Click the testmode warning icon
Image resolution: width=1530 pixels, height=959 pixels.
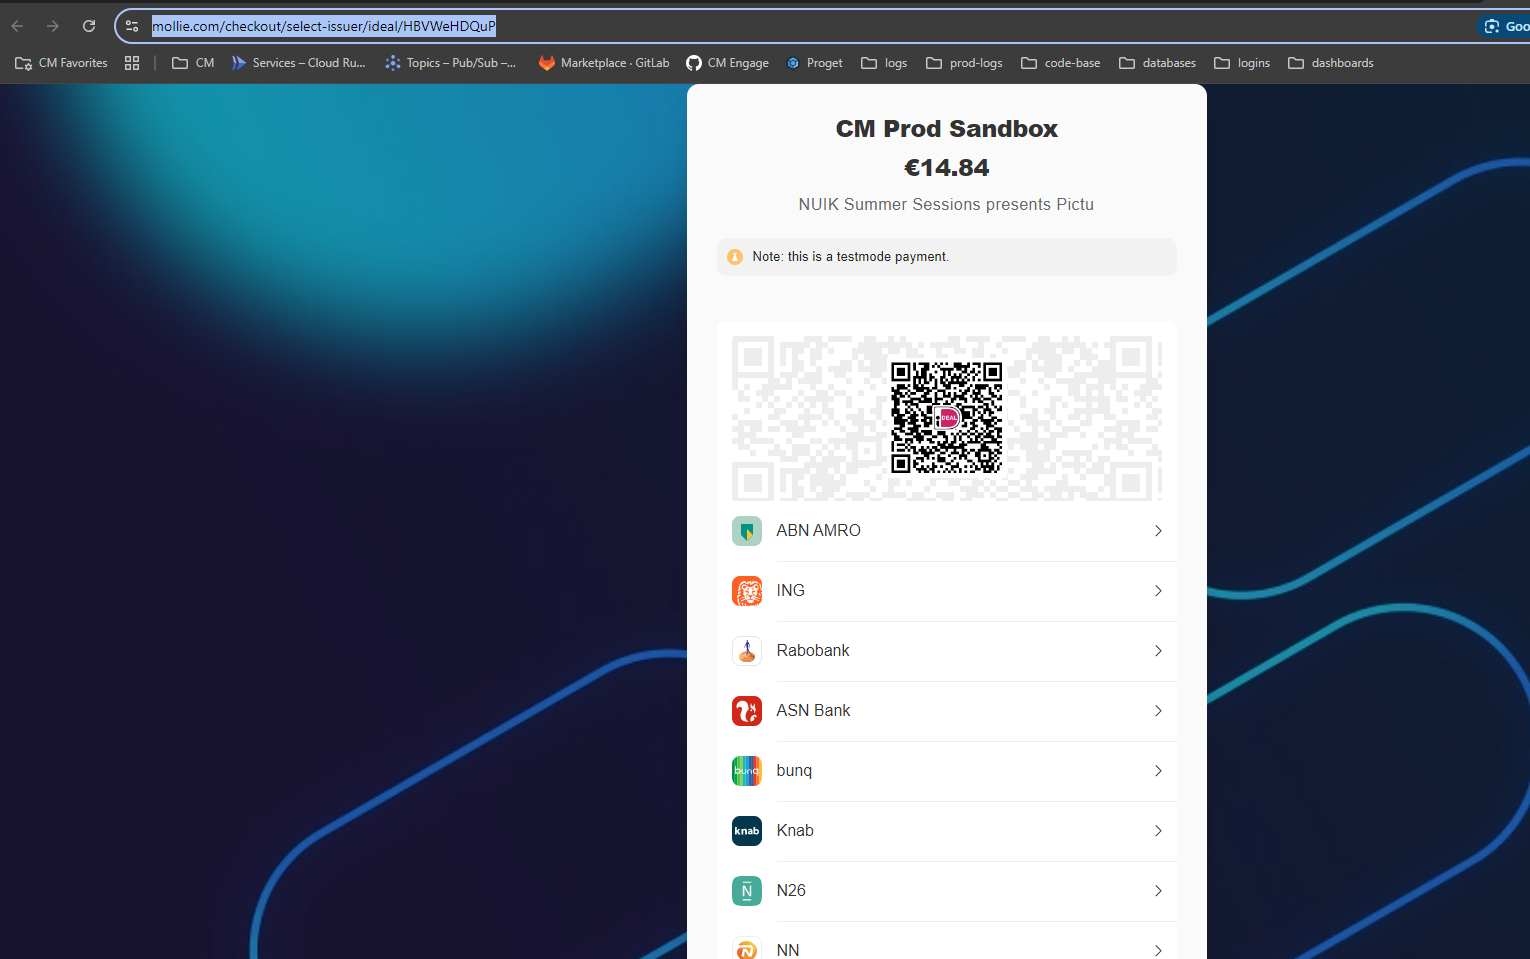point(735,257)
